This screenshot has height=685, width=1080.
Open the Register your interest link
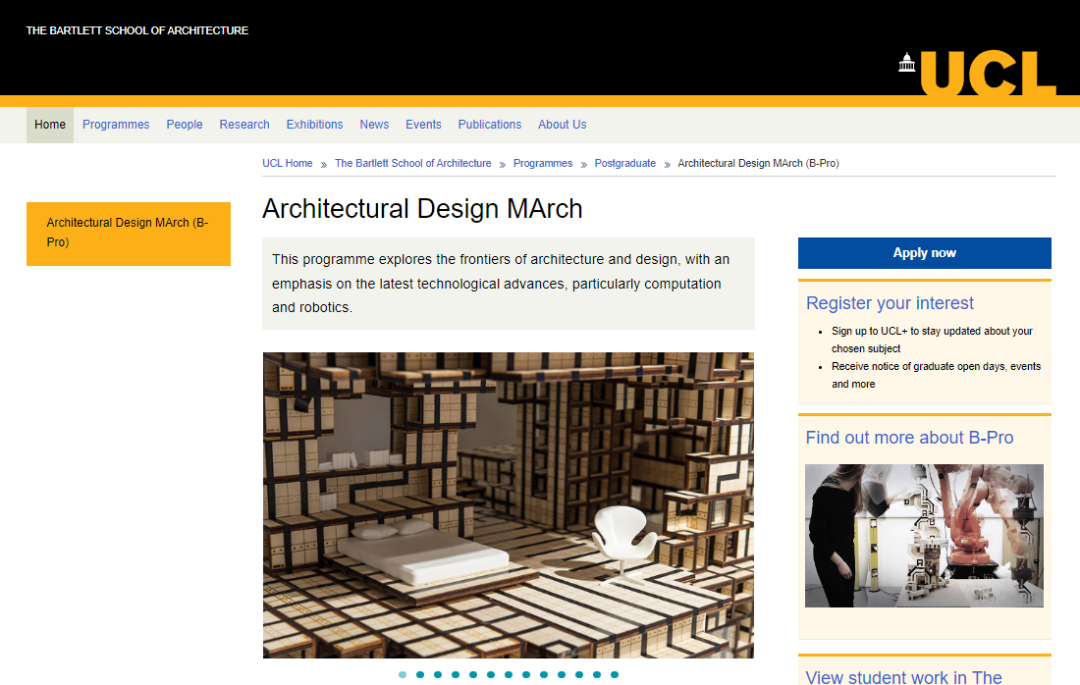[889, 303]
